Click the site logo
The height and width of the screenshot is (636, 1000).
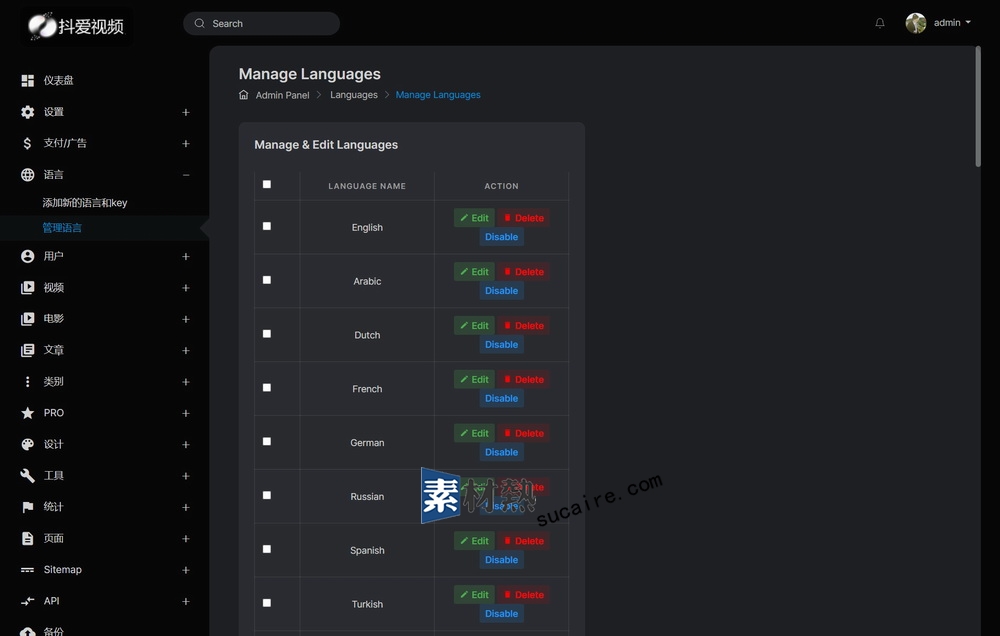[x=76, y=26]
